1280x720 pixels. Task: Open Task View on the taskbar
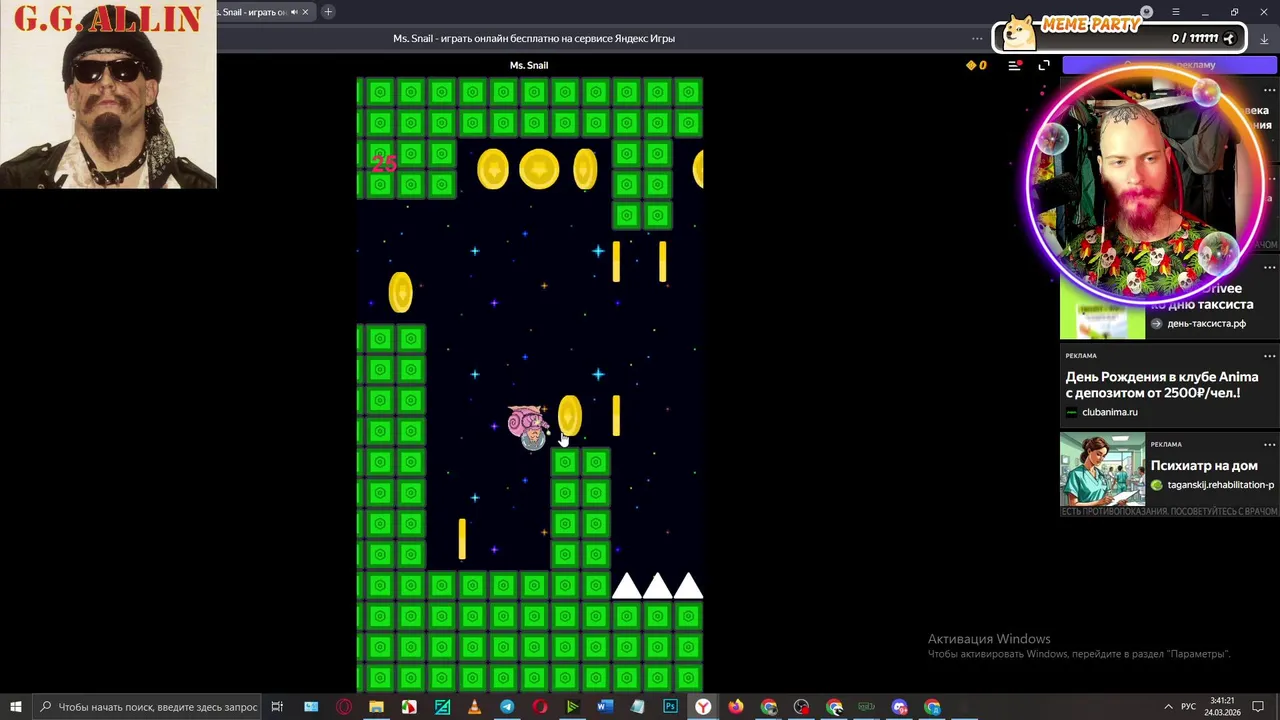pyautogui.click(x=277, y=707)
